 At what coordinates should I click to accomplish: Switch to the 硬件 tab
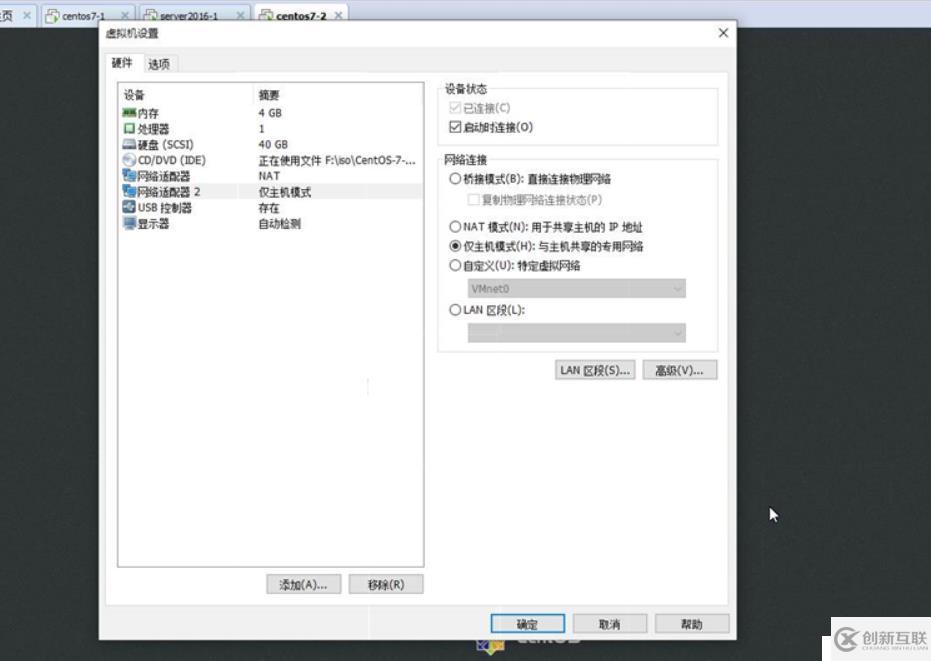[x=122, y=63]
